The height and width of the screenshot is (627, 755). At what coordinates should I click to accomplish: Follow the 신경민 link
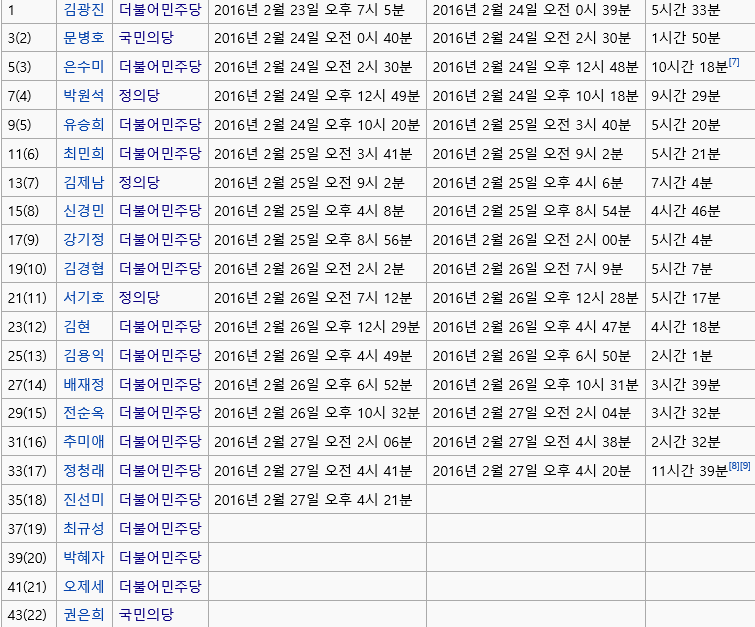[x=84, y=210]
